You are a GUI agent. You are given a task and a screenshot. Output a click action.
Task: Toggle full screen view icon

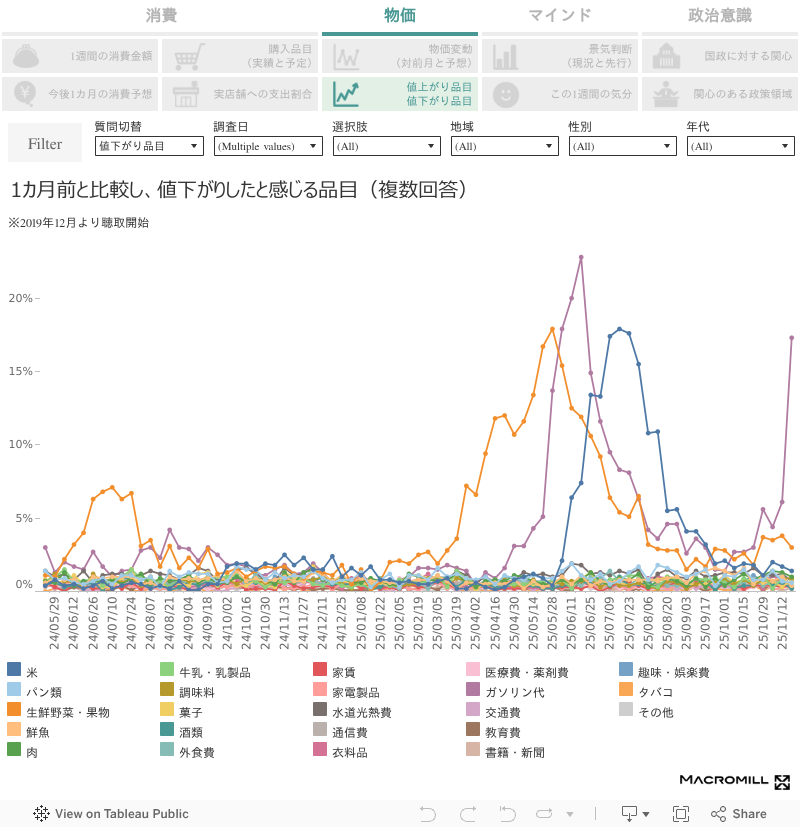[681, 814]
